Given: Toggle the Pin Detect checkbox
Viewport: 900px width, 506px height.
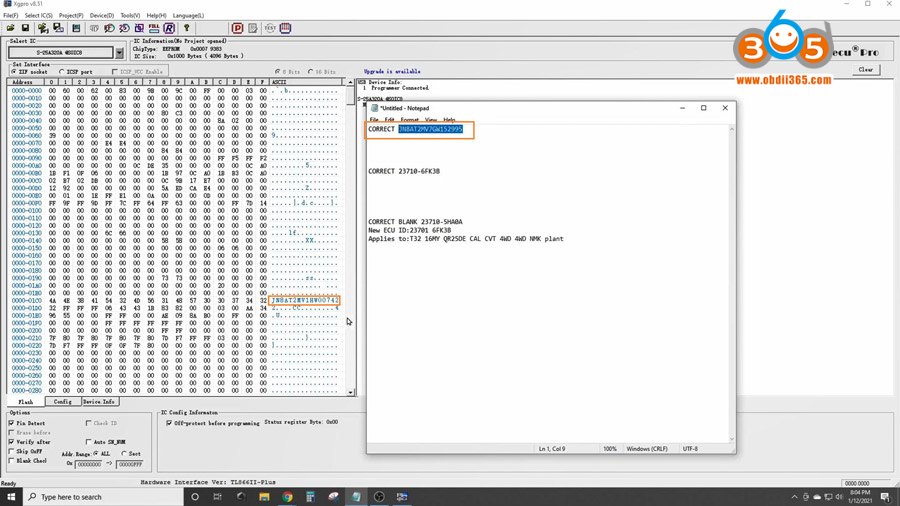Looking at the screenshot, I should pyautogui.click(x=11, y=423).
